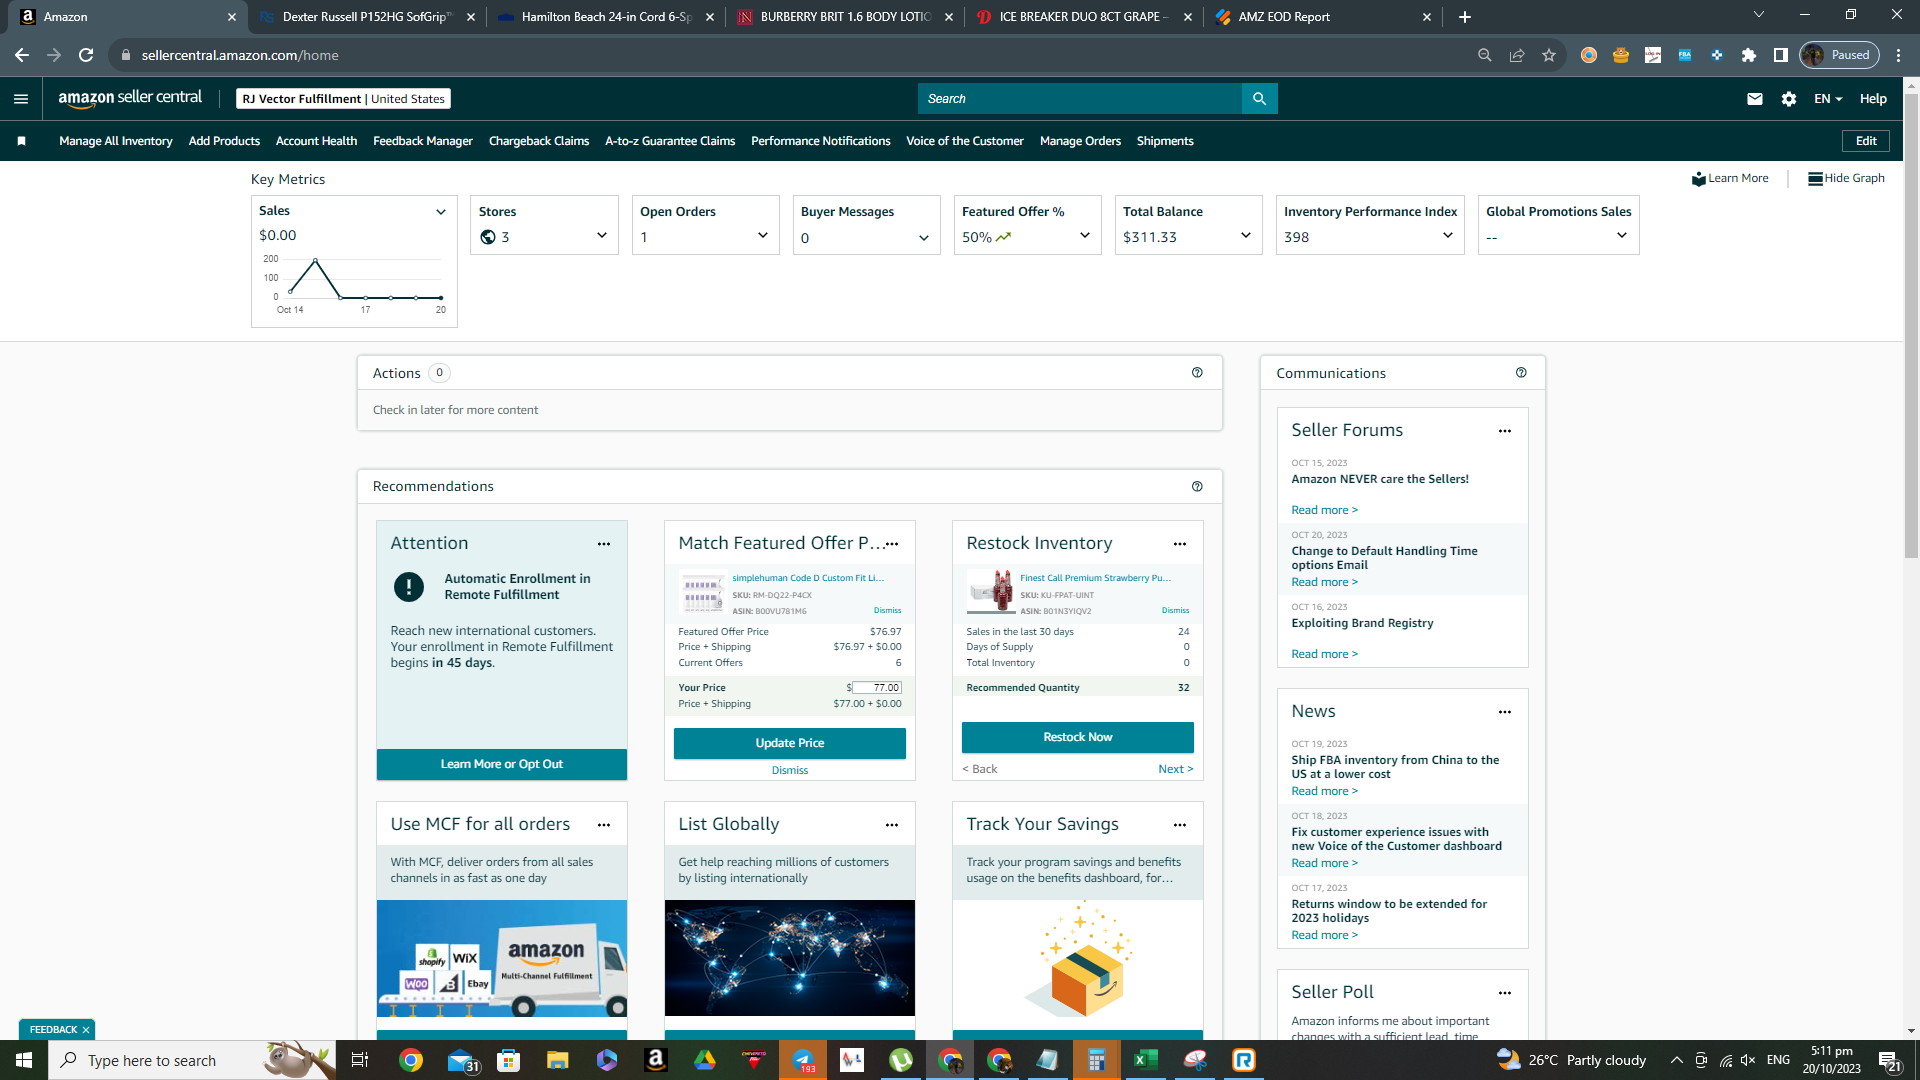Open the Seller Central hamburger menu
The height and width of the screenshot is (1080, 1920).
point(21,98)
